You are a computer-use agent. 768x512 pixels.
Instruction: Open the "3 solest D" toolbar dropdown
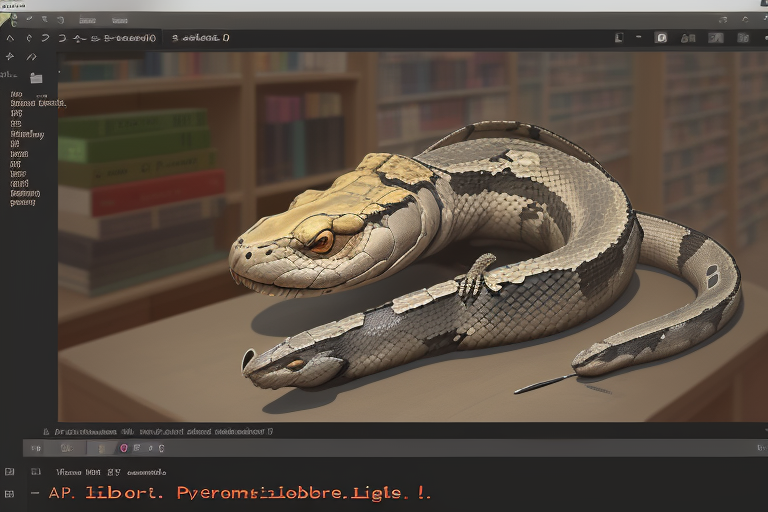200,38
